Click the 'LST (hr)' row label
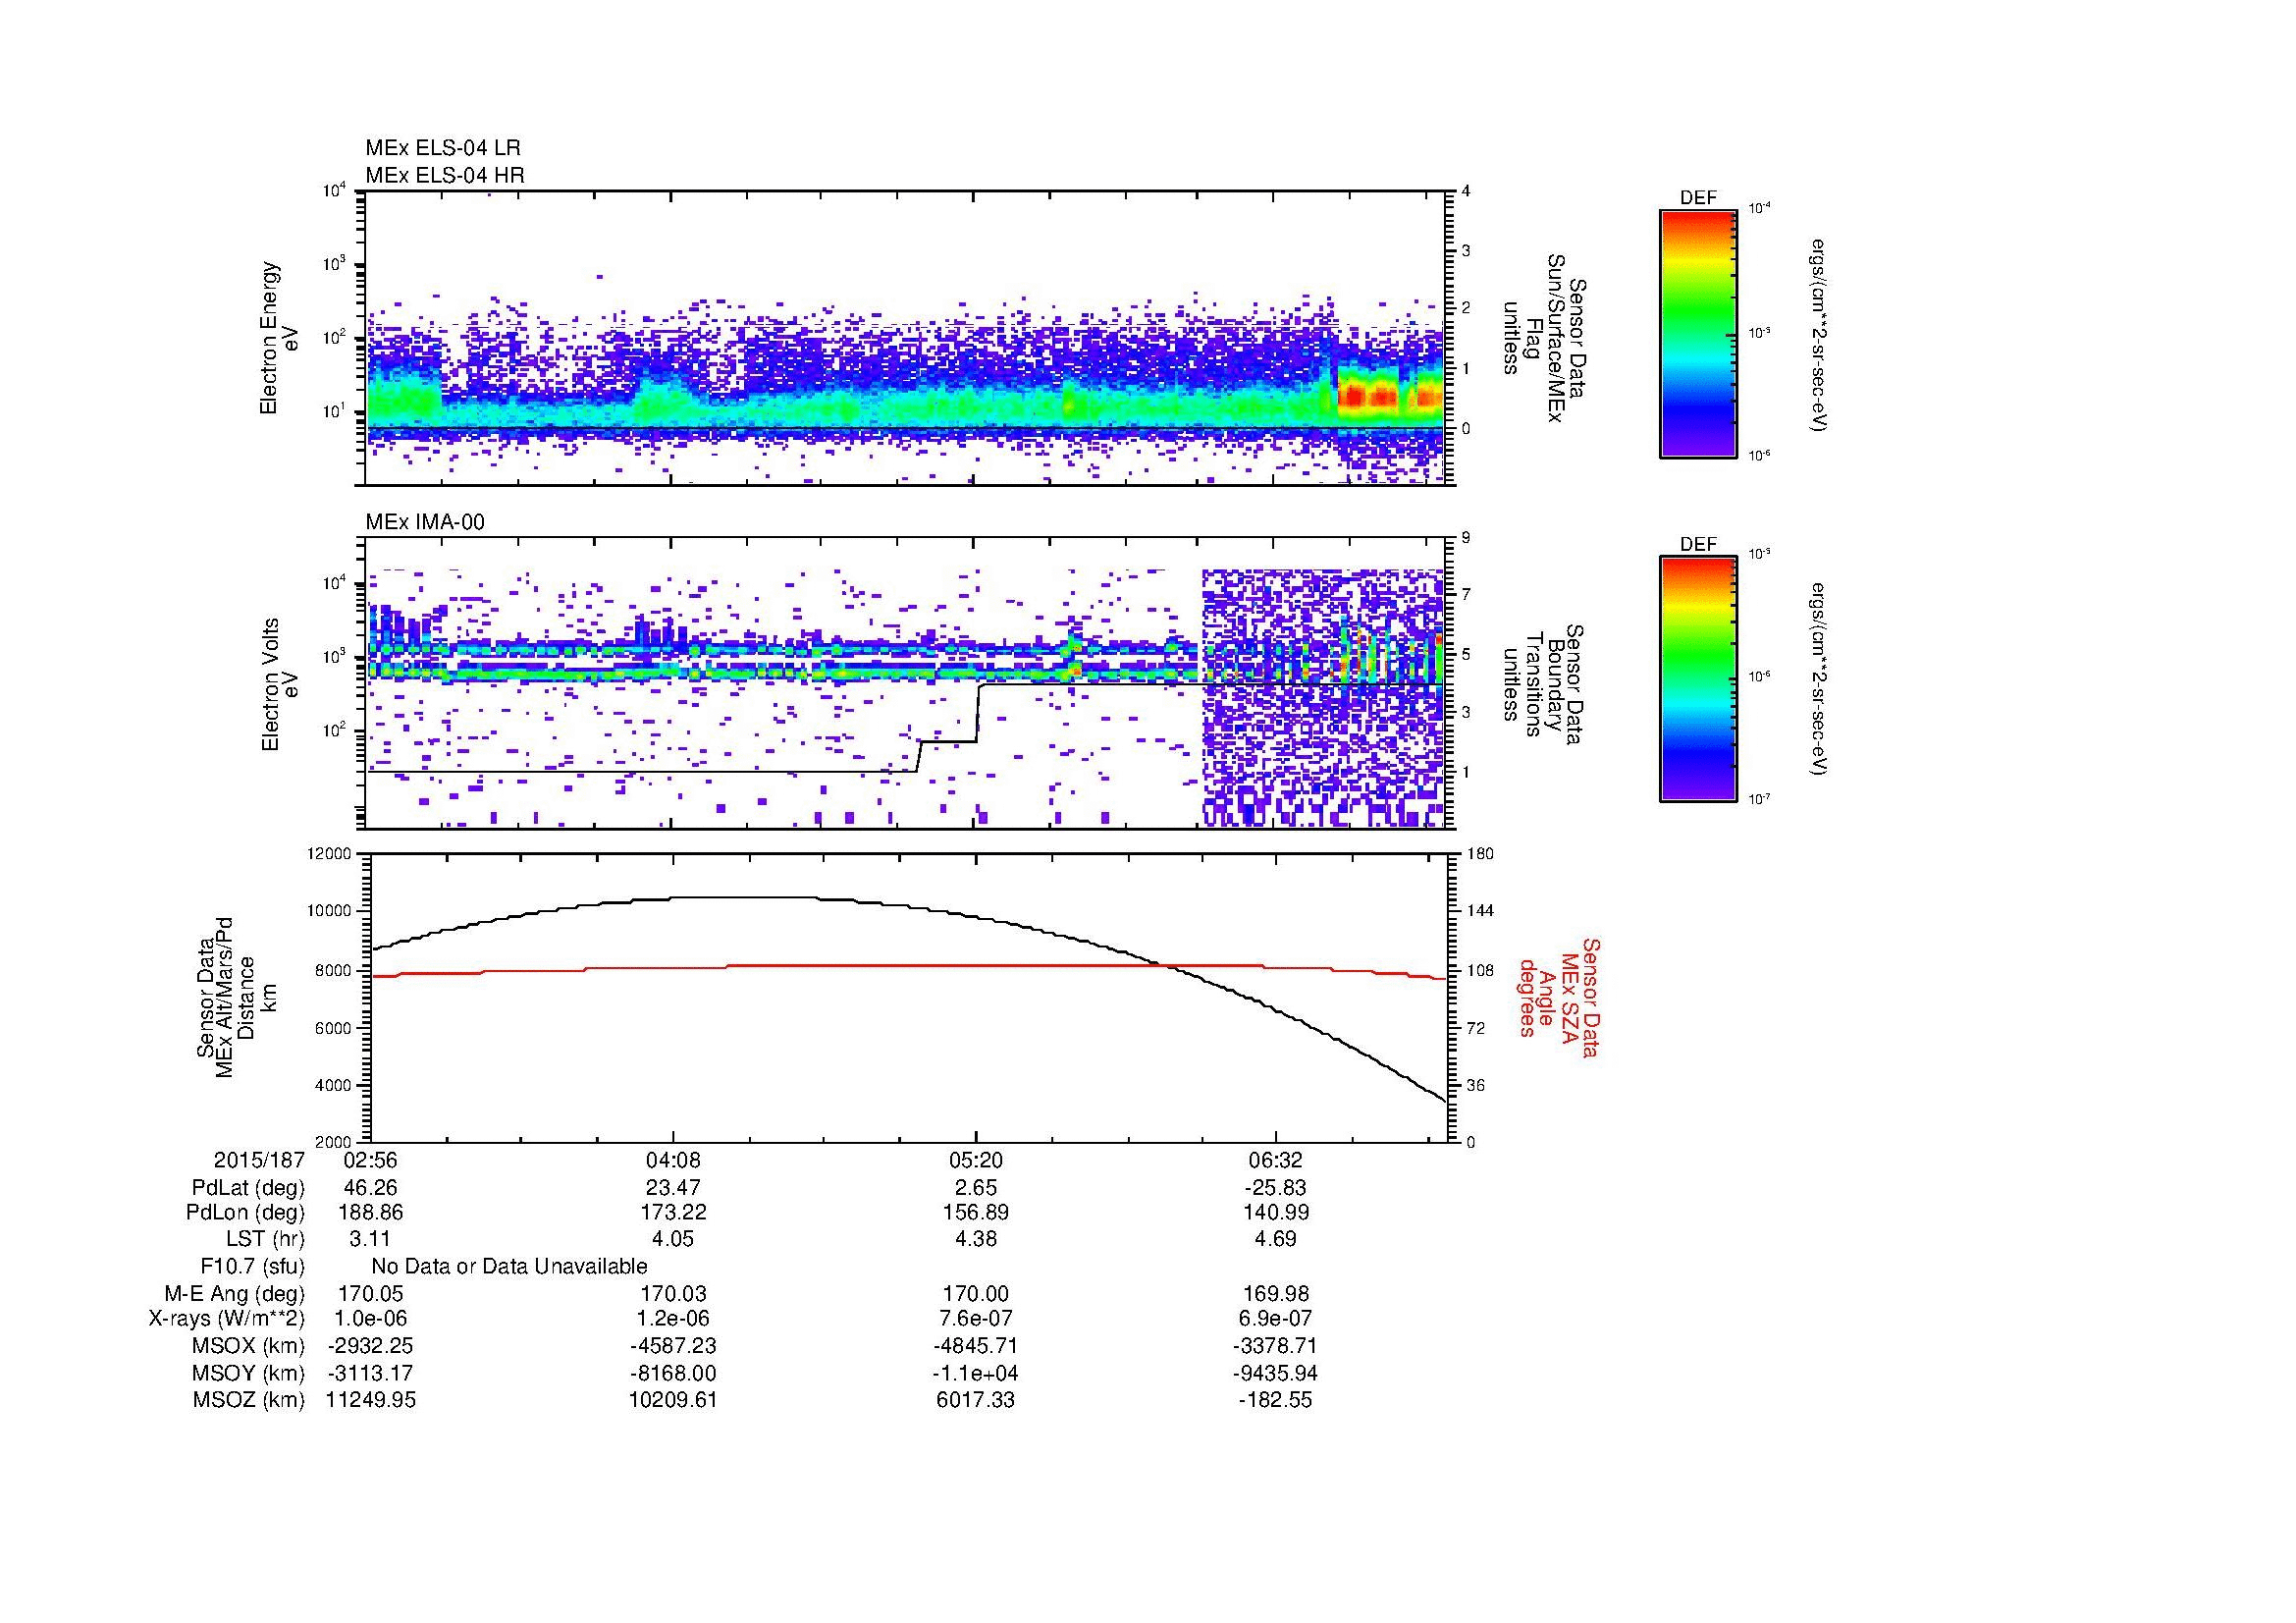 click(265, 1239)
